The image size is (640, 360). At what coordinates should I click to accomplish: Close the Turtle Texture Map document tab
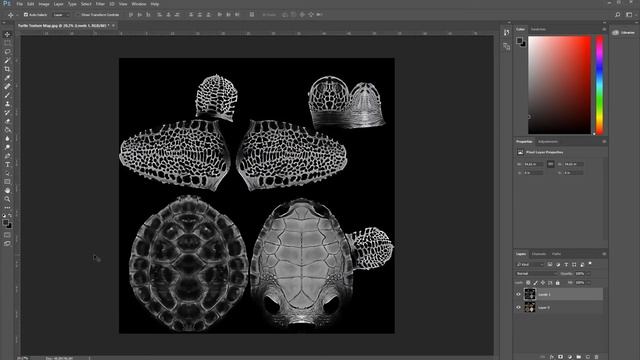(x=113, y=26)
